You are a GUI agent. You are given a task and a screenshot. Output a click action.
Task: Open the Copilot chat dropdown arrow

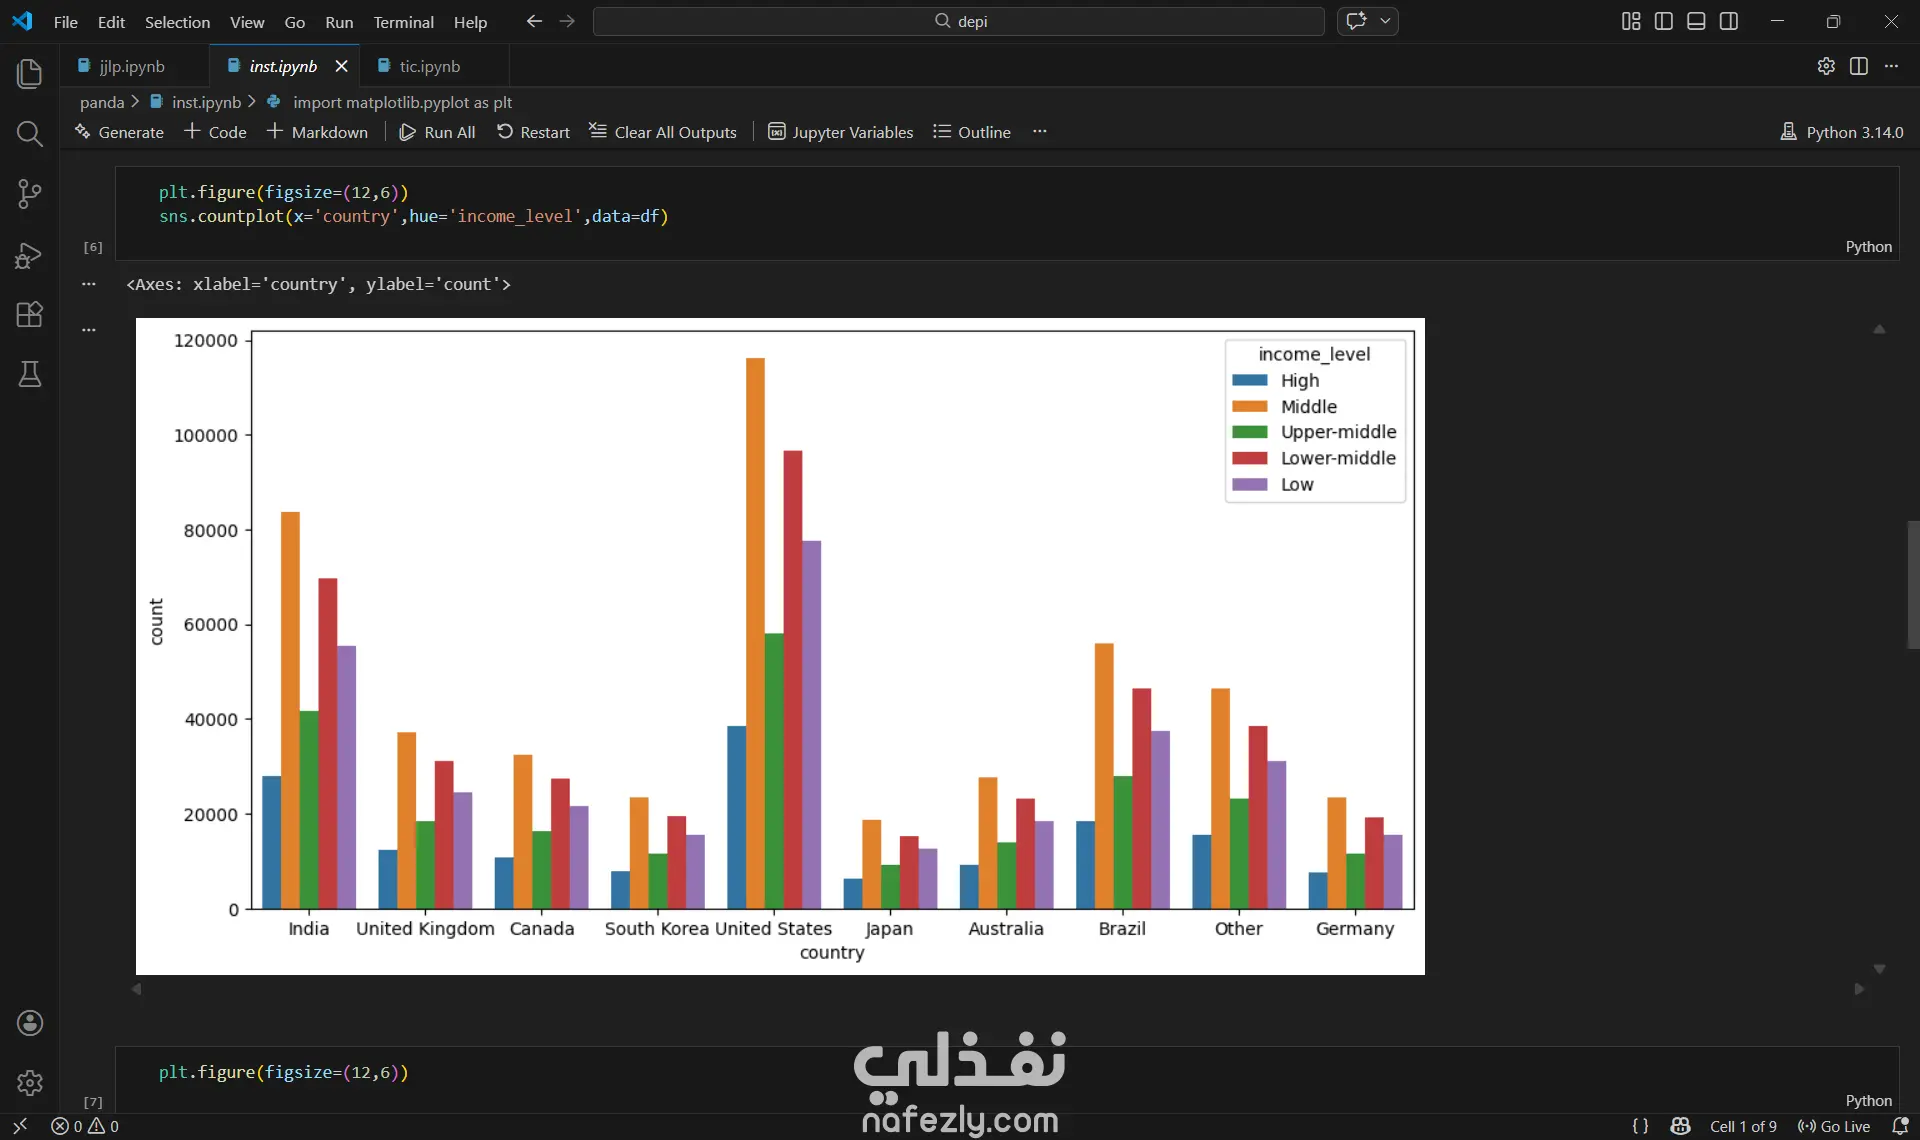(1385, 21)
